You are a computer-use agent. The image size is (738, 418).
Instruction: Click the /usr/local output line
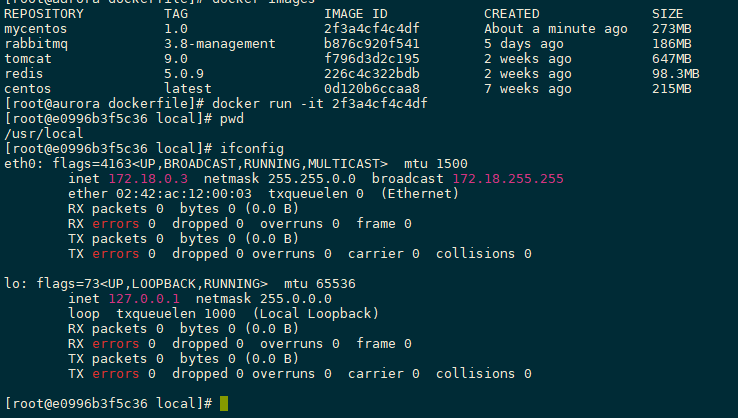(x=43, y=134)
